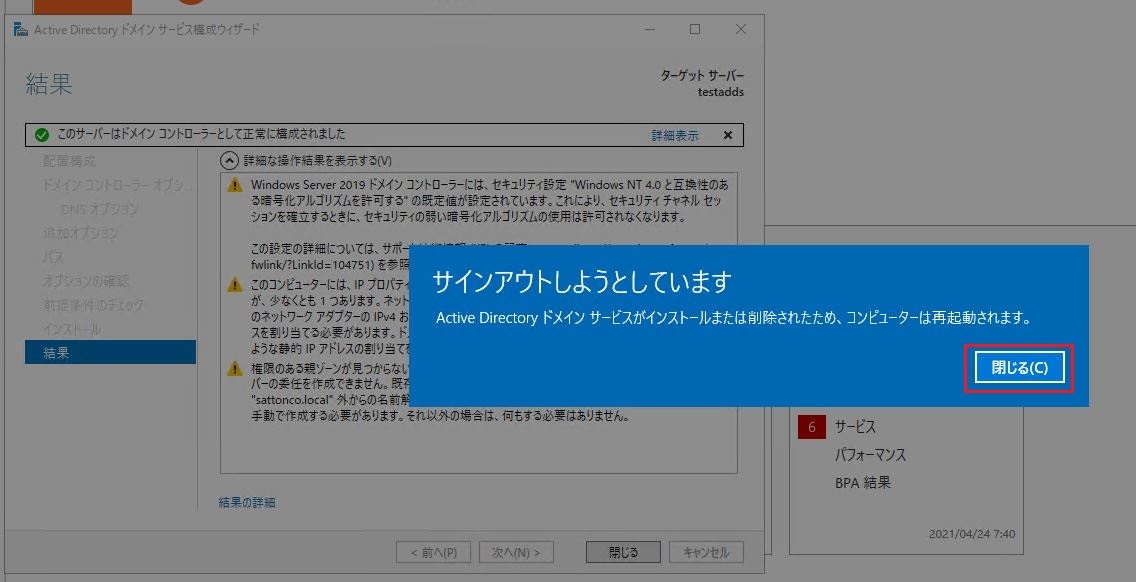Close the Active Directory wizard window

point(740,30)
